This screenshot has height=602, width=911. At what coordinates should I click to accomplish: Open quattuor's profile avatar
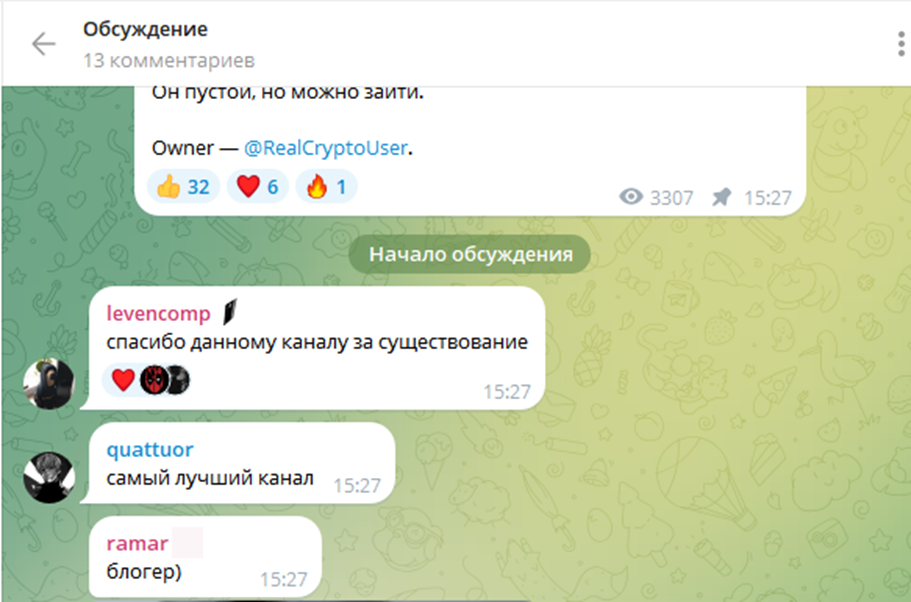click(x=49, y=478)
